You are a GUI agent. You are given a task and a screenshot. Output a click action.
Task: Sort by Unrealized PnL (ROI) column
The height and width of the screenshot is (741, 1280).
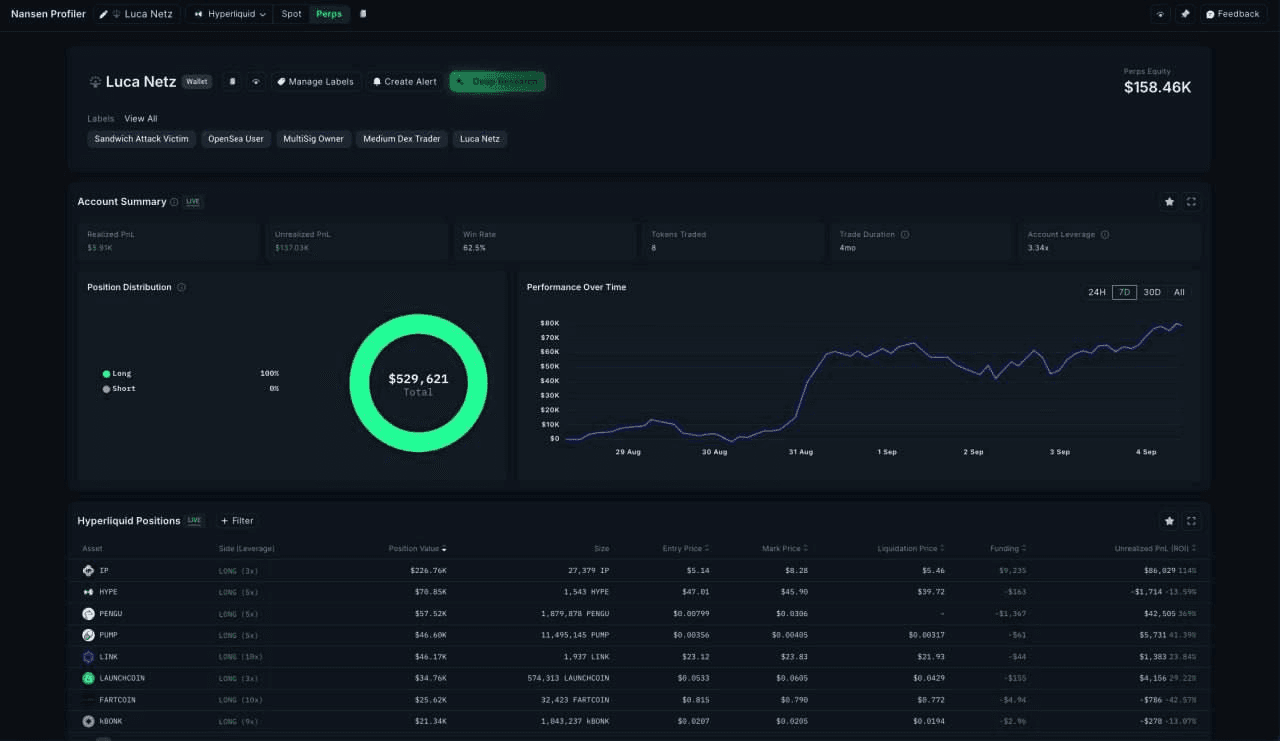[x=1156, y=549]
